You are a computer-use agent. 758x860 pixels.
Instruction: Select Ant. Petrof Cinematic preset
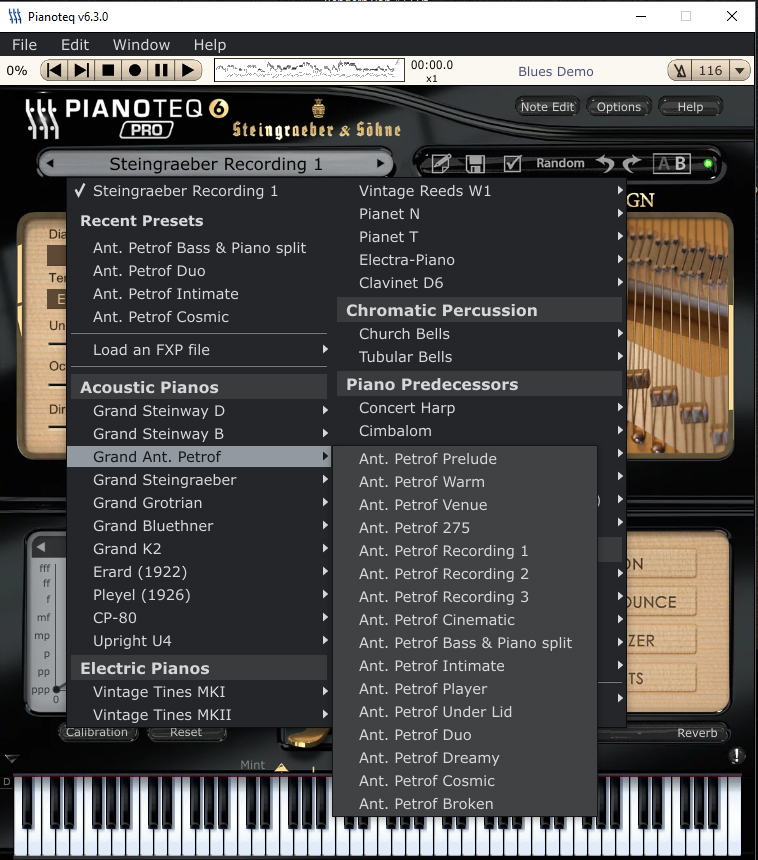[x=465, y=620]
